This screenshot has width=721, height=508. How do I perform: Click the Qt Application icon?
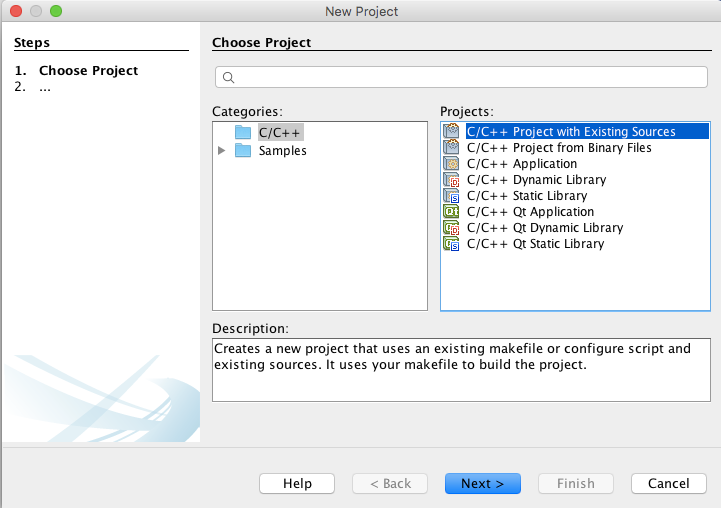click(x=451, y=211)
